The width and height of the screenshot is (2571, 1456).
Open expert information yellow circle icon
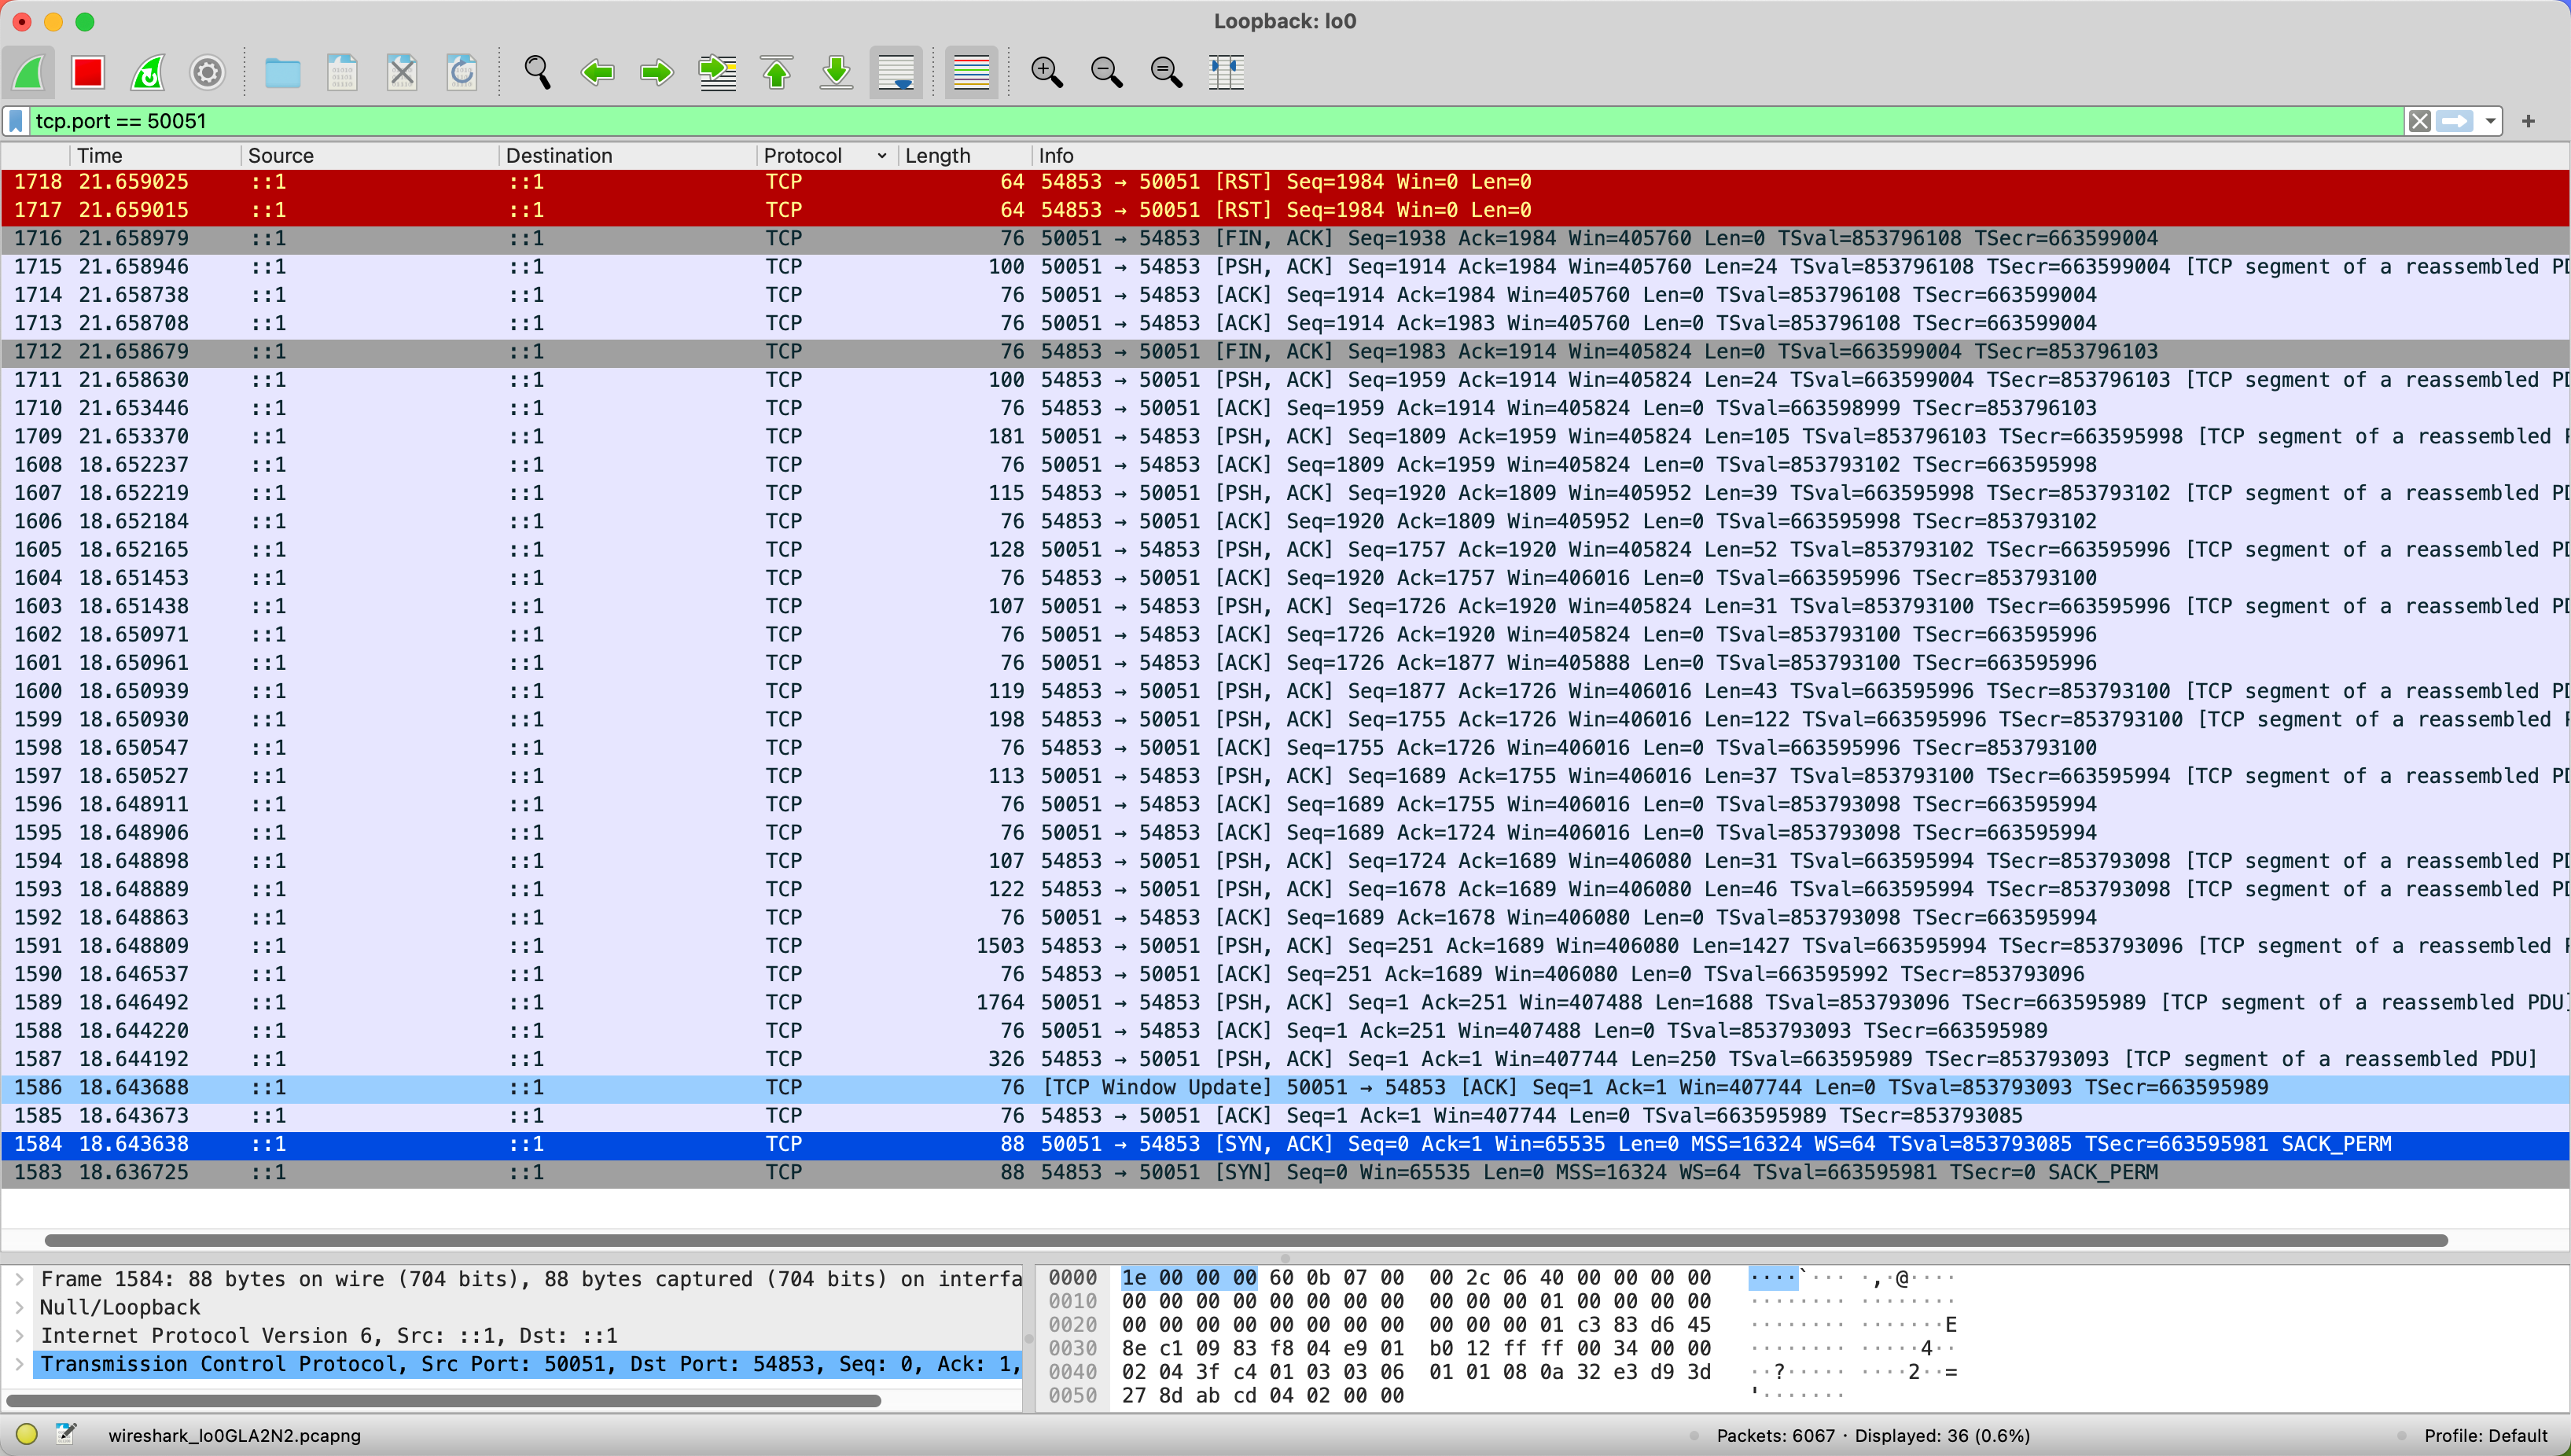pyautogui.click(x=27, y=1435)
